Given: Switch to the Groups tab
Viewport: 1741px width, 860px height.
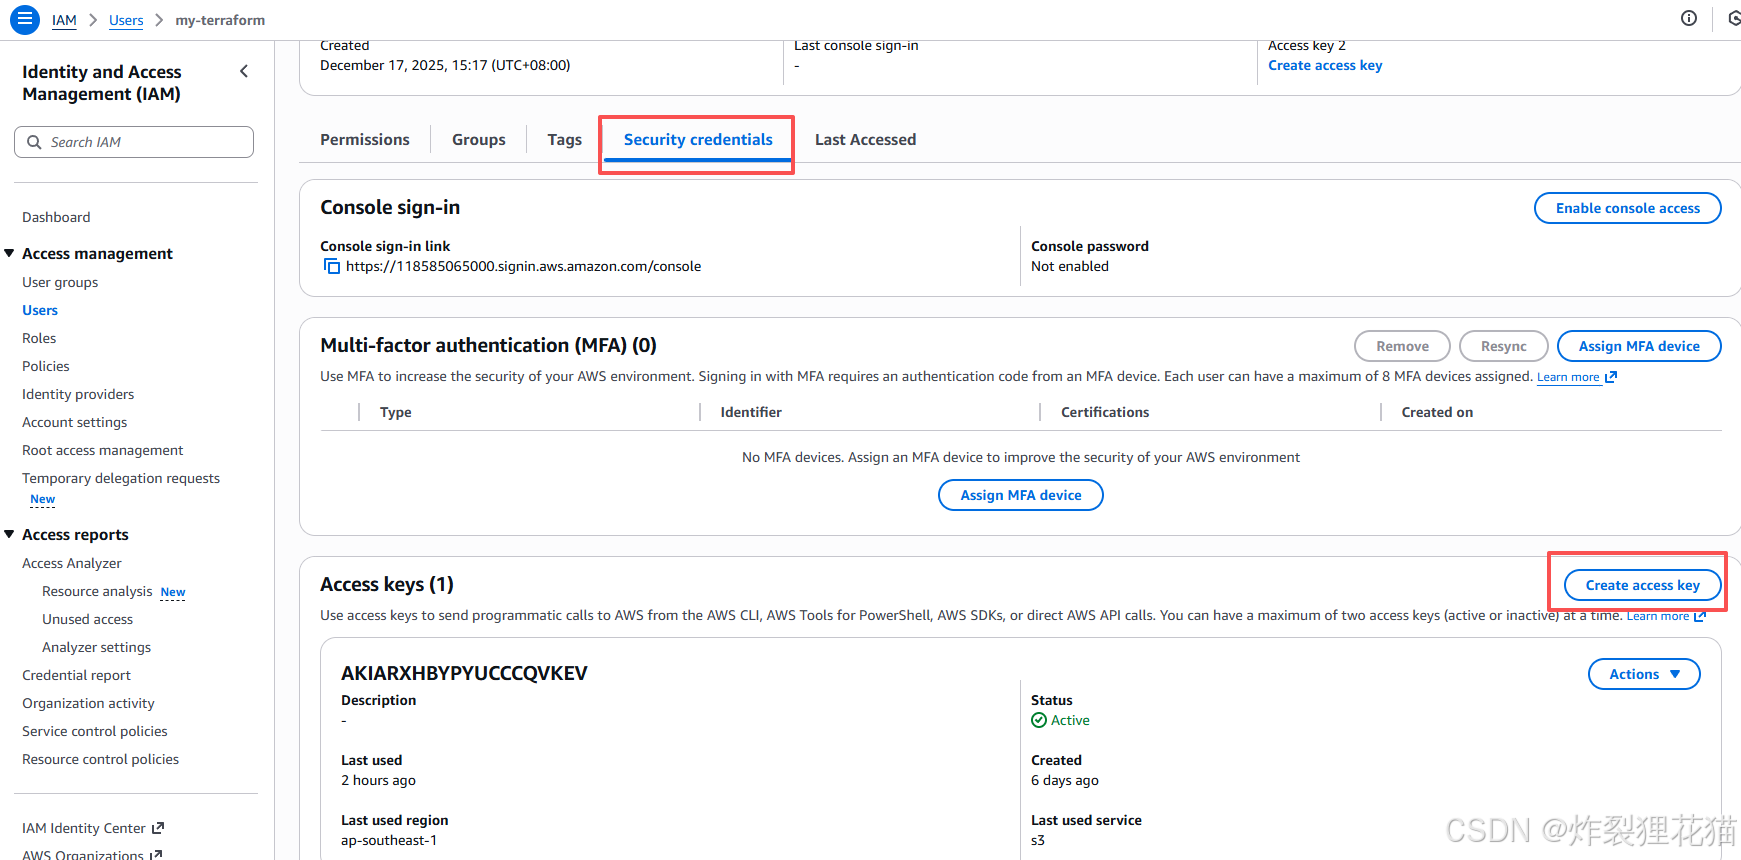Looking at the screenshot, I should click(479, 139).
